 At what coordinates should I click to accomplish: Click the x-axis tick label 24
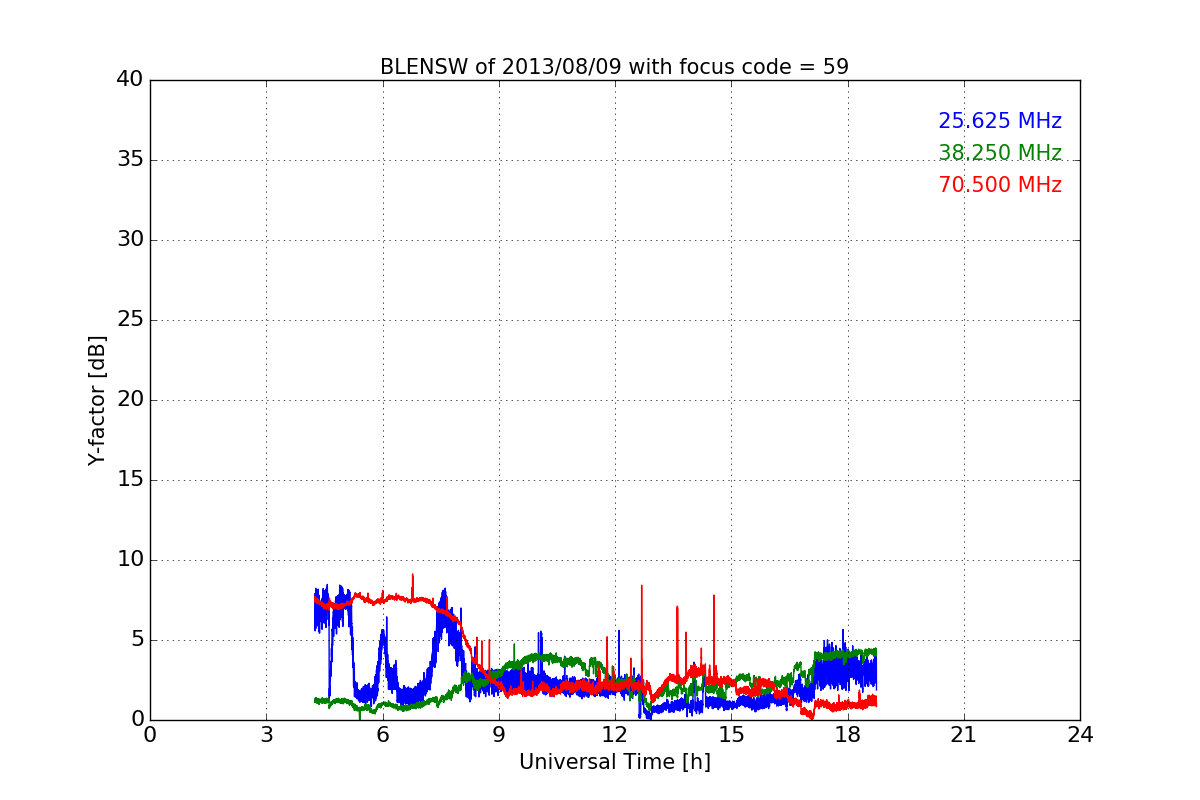[1080, 735]
